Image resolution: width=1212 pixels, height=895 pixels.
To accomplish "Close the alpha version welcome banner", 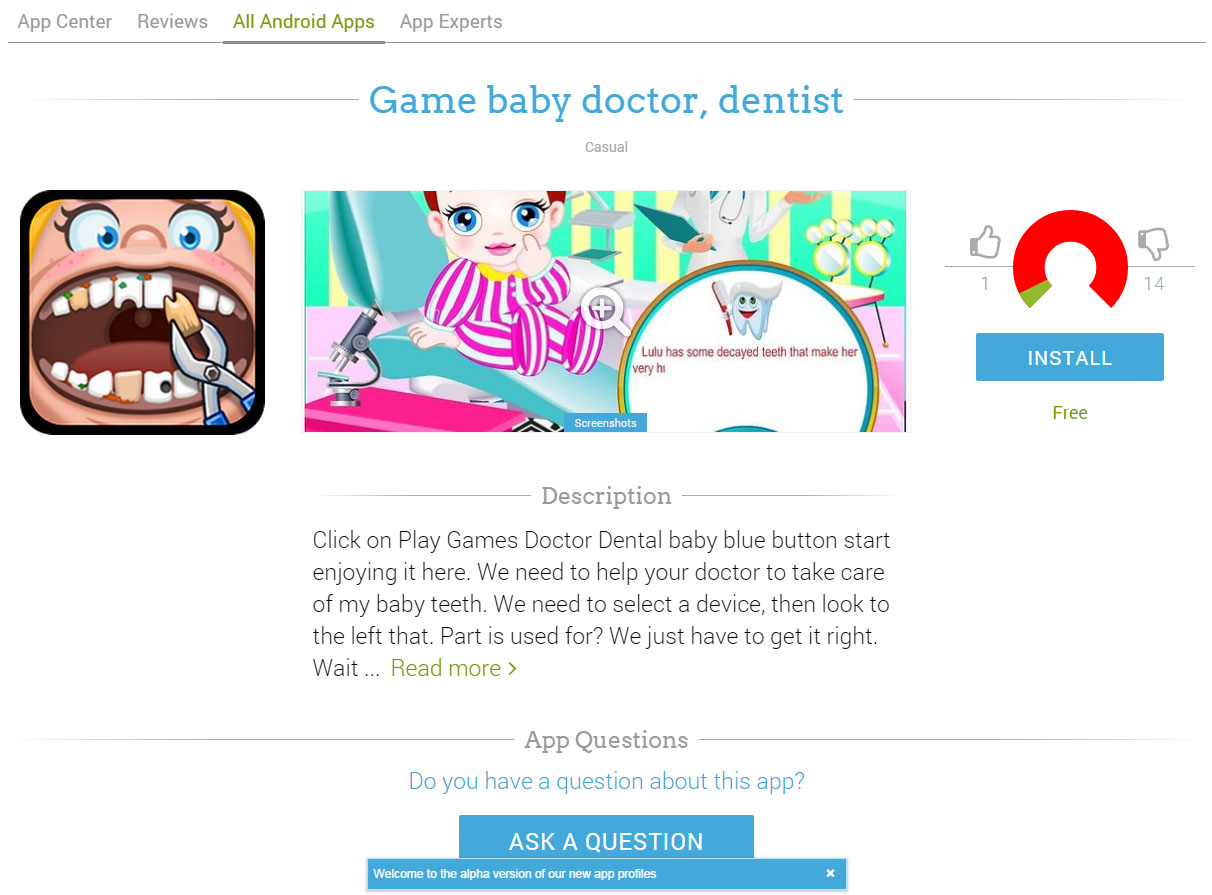I will (x=830, y=873).
